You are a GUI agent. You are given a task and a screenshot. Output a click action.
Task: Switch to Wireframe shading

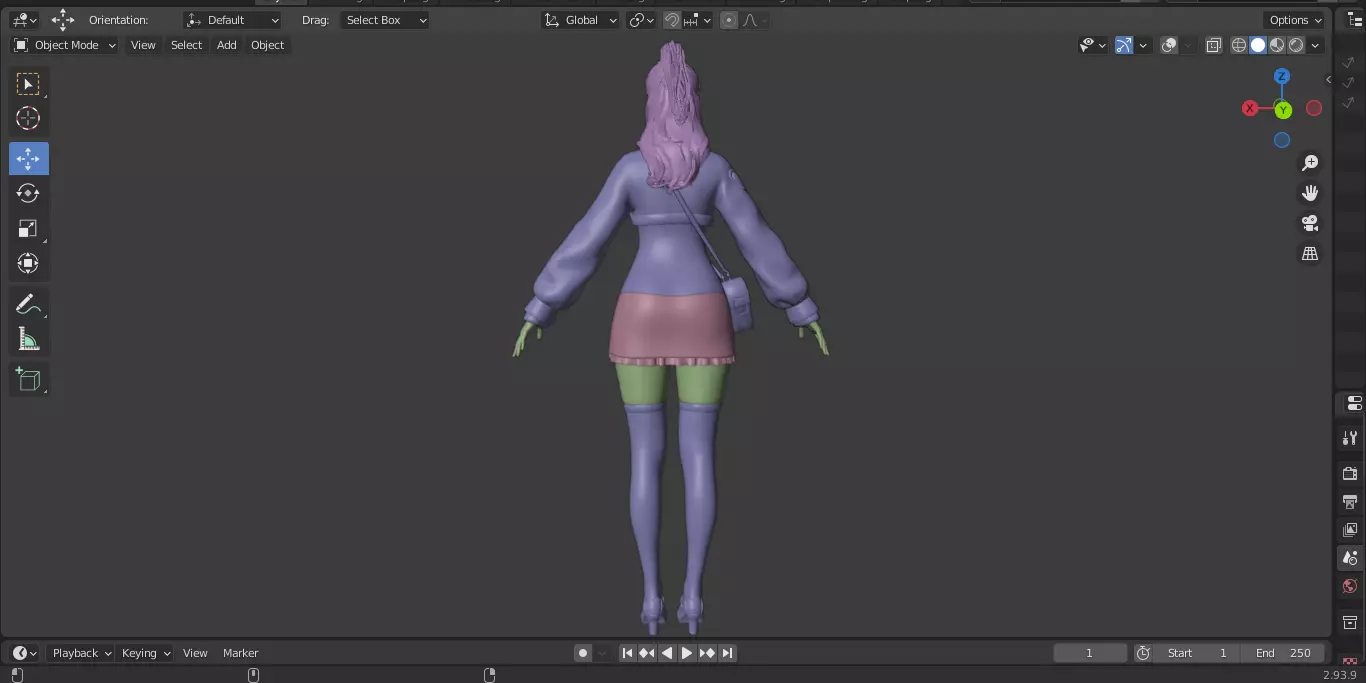pos(1239,45)
